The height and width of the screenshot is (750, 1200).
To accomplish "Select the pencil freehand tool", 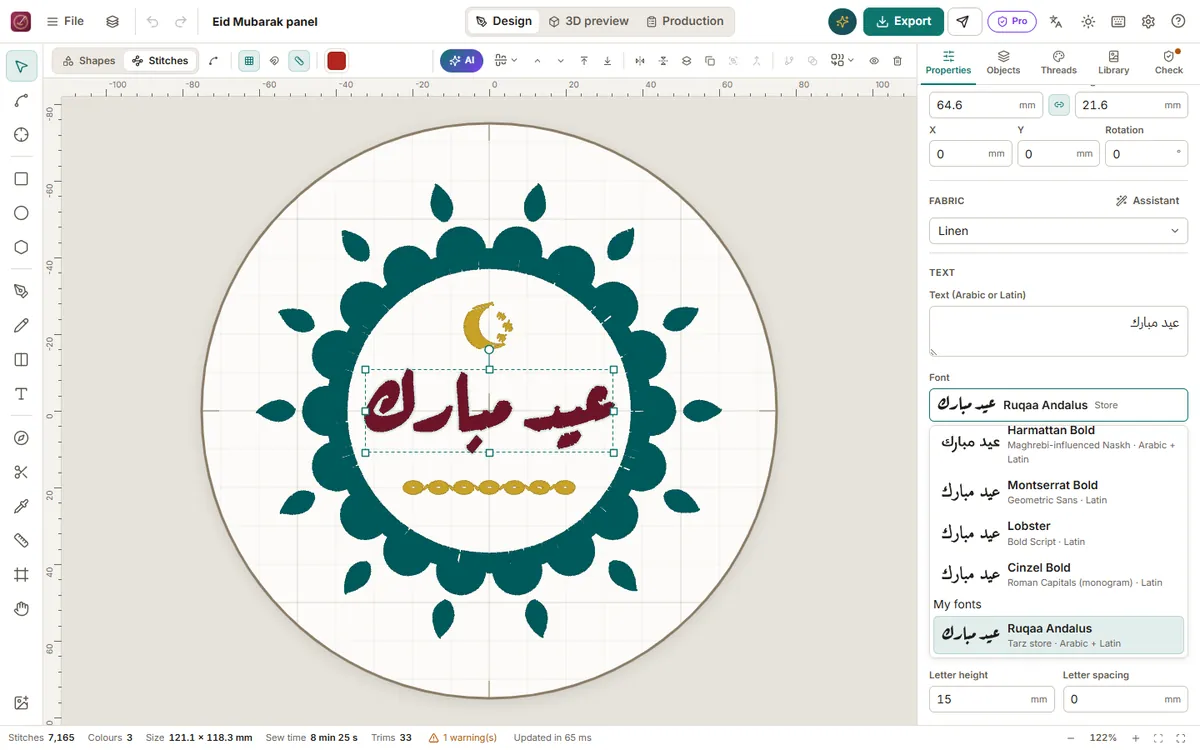I will pyautogui.click(x=21, y=325).
